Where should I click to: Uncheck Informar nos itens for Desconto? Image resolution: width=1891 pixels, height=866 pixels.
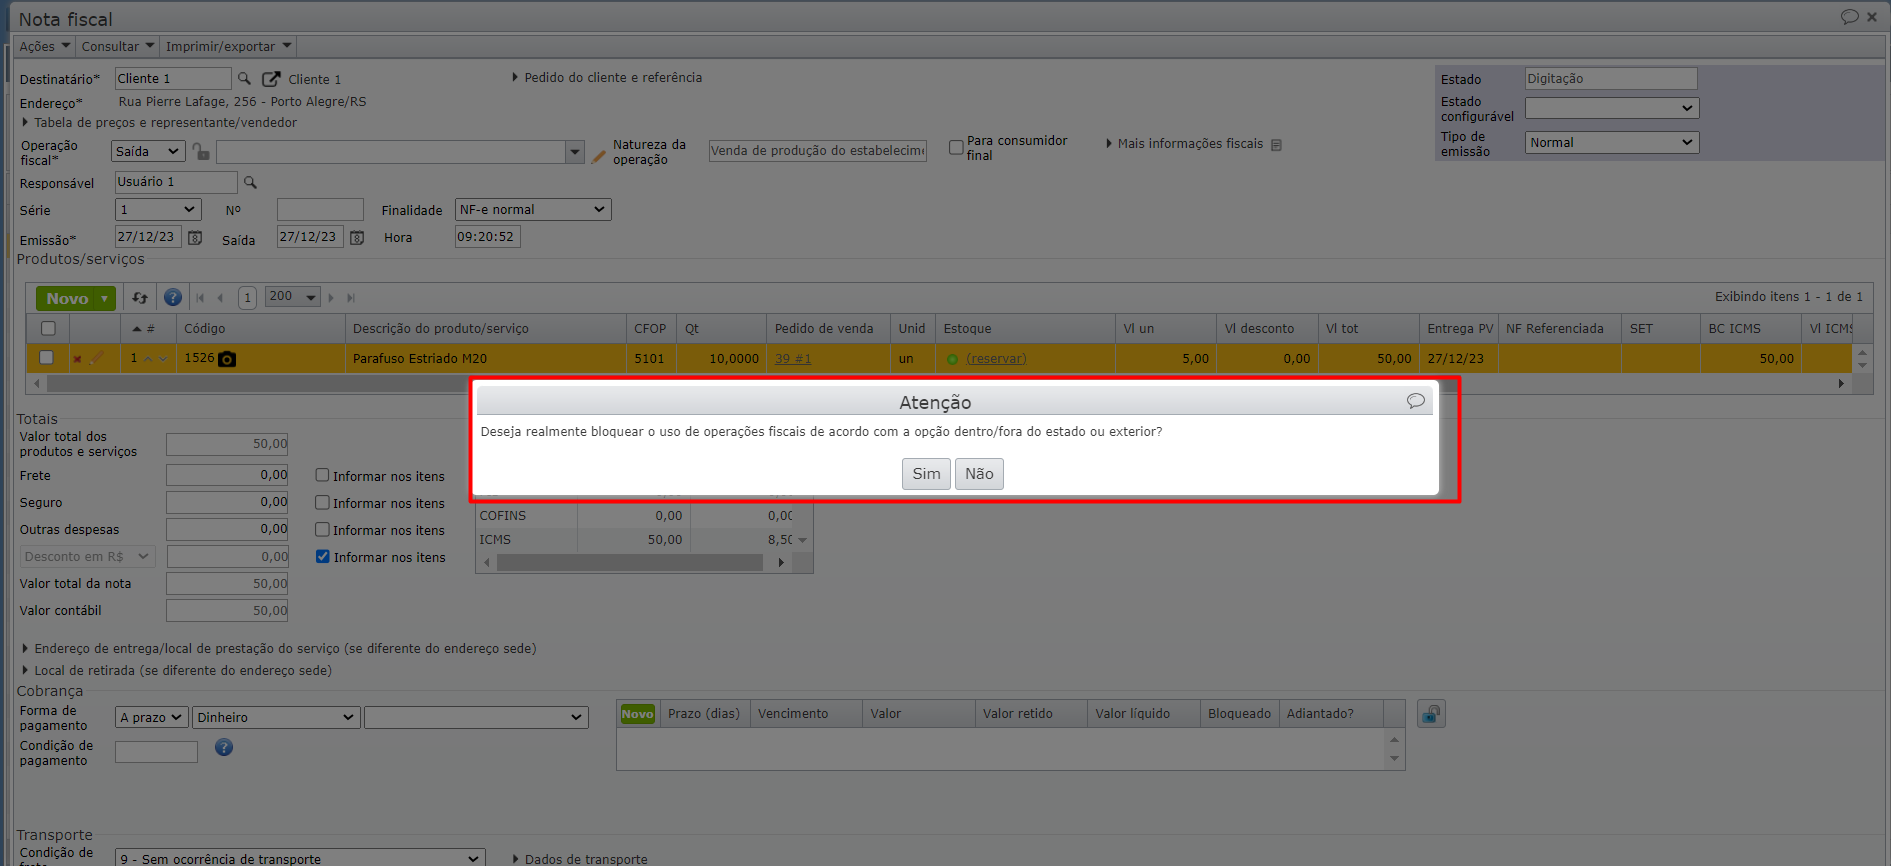pos(322,556)
